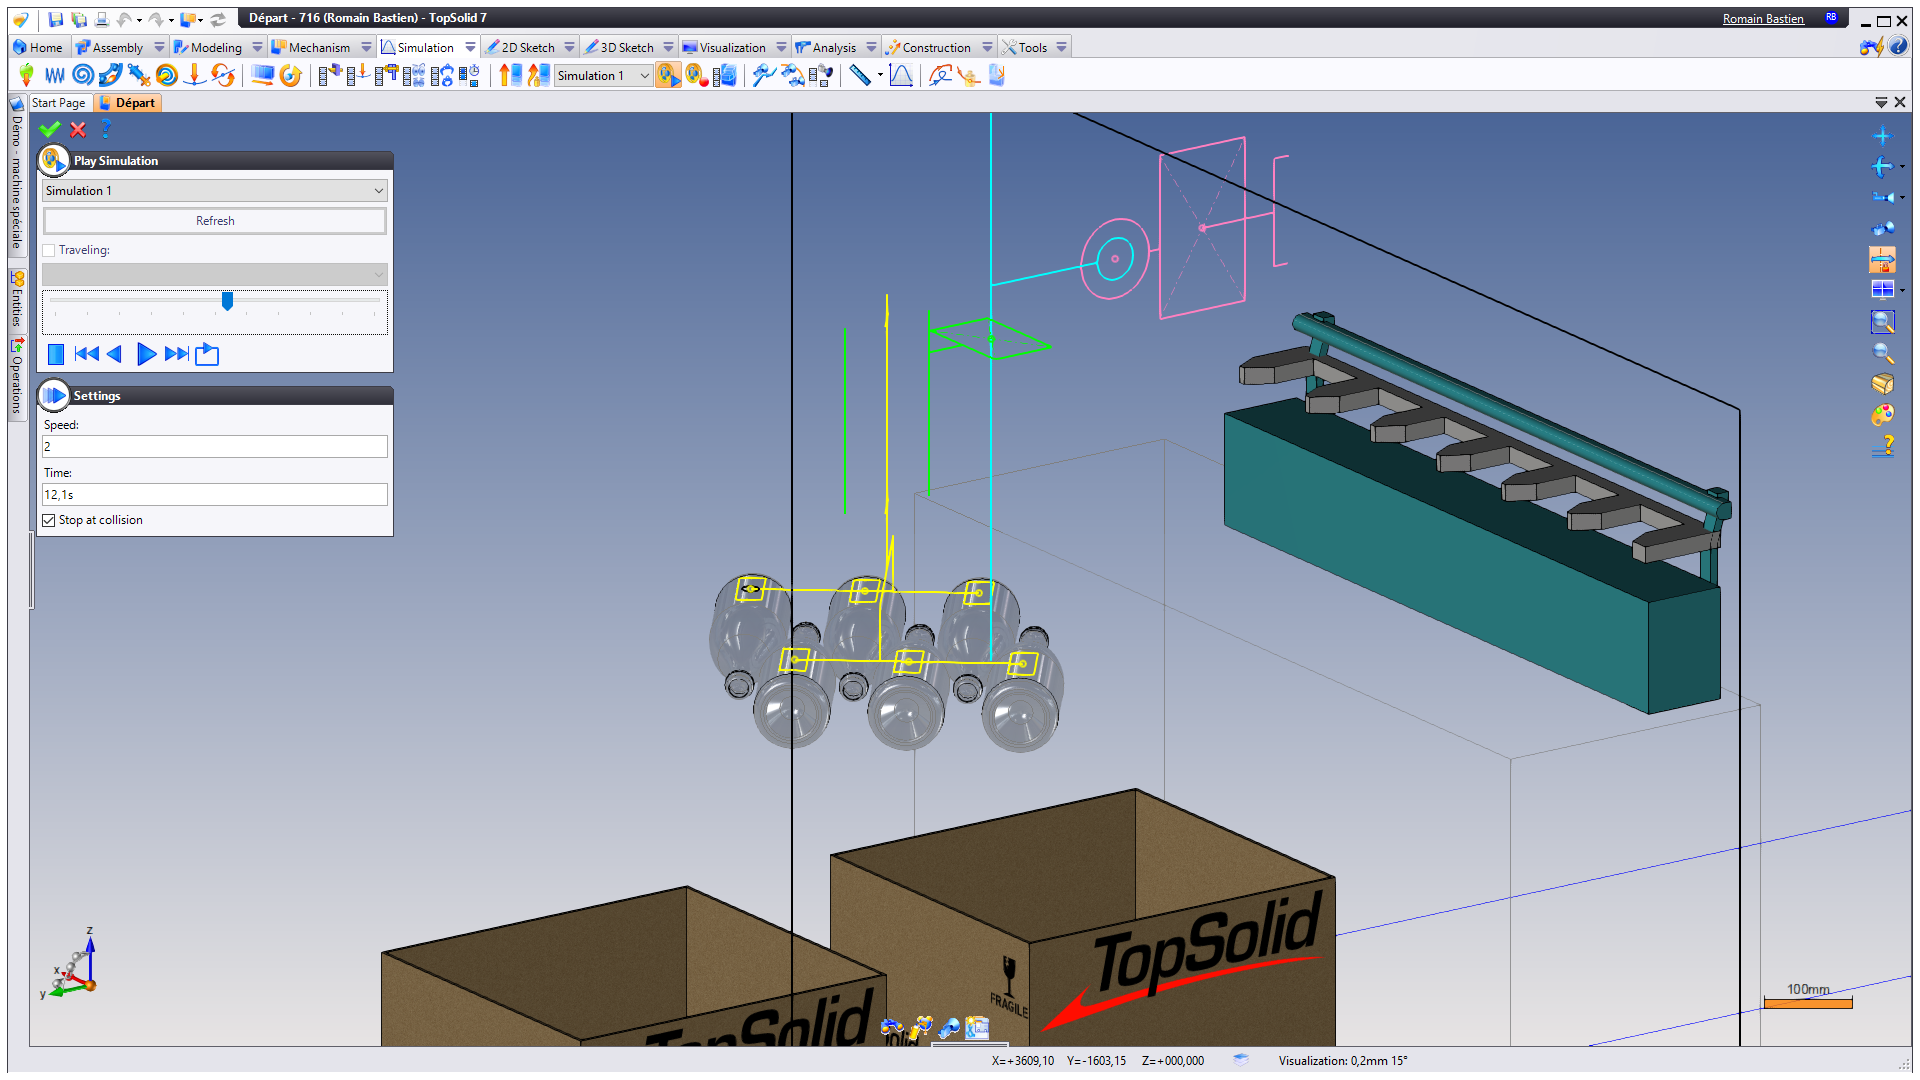Click the document icon in bottom viewport toolbar
This screenshot has width=1920, height=1080.
point(977,1027)
